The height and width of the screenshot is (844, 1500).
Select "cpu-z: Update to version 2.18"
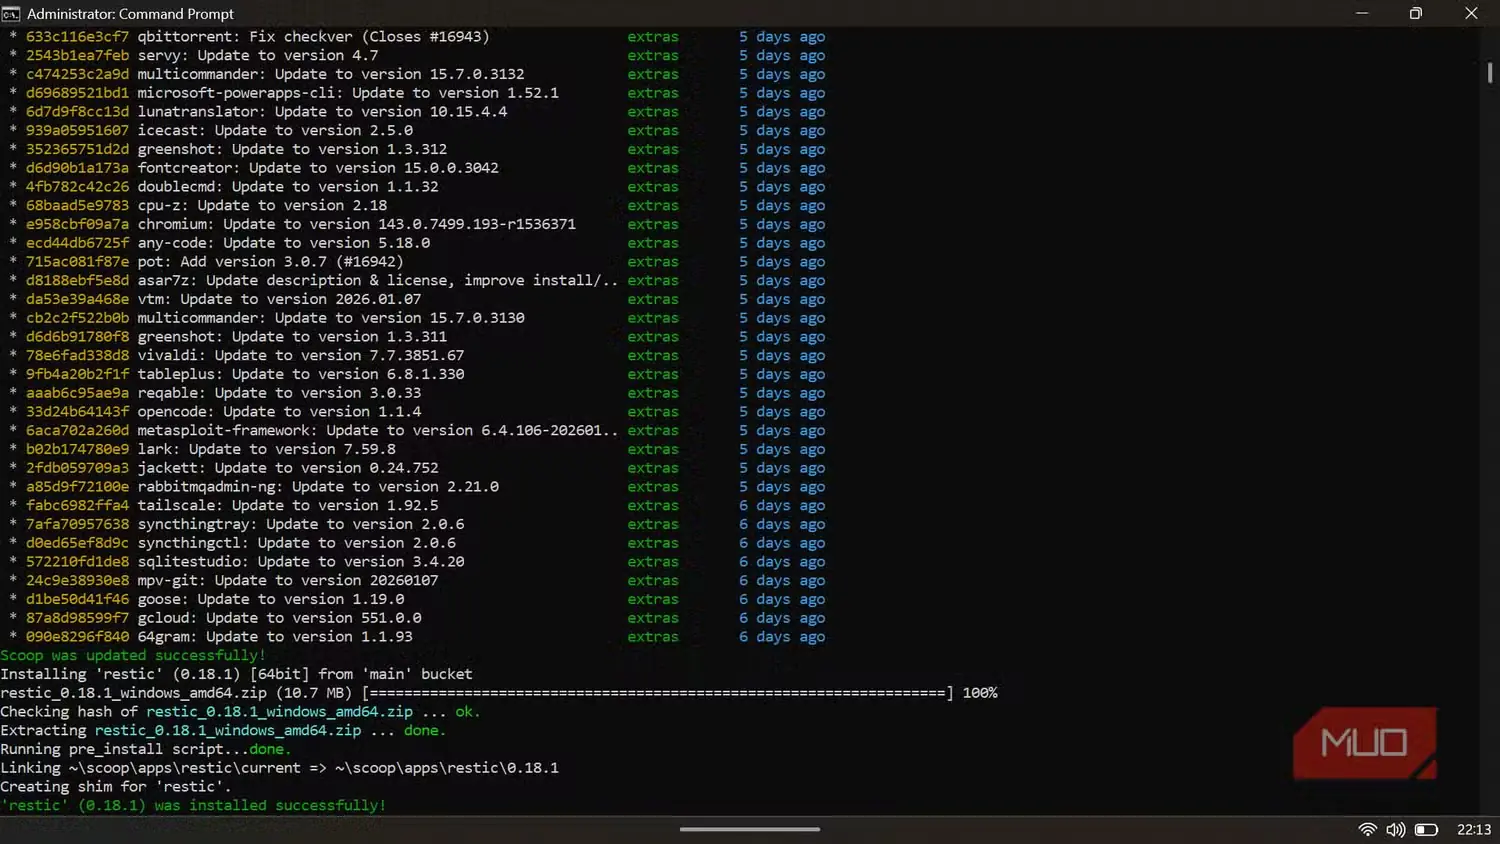tap(262, 206)
